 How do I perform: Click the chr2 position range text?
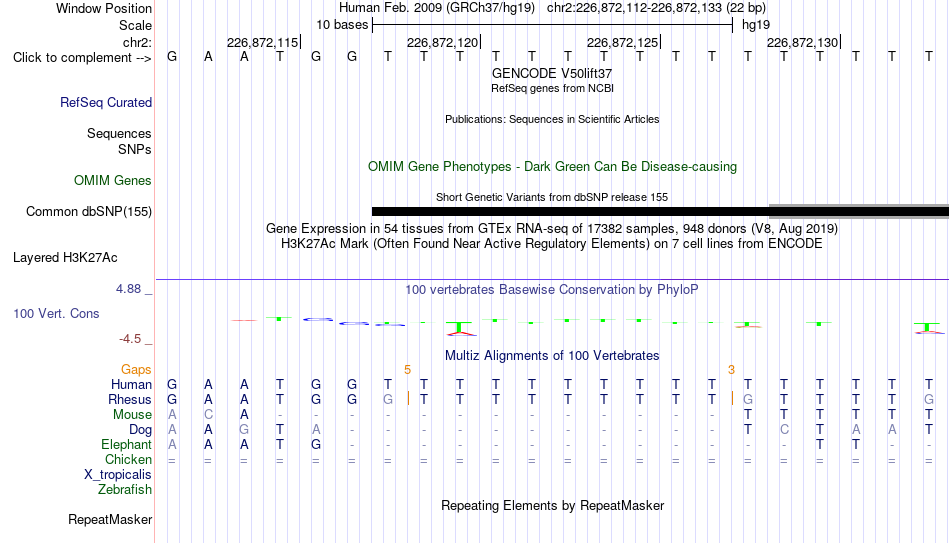pos(656,8)
